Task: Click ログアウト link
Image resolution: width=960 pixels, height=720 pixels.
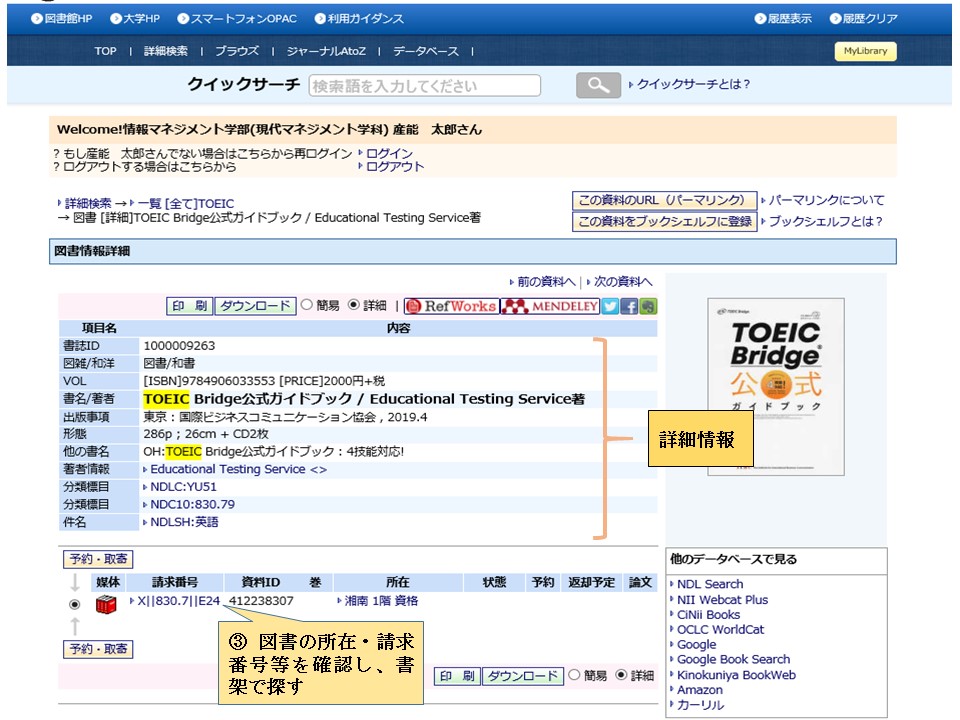Action: (395, 167)
